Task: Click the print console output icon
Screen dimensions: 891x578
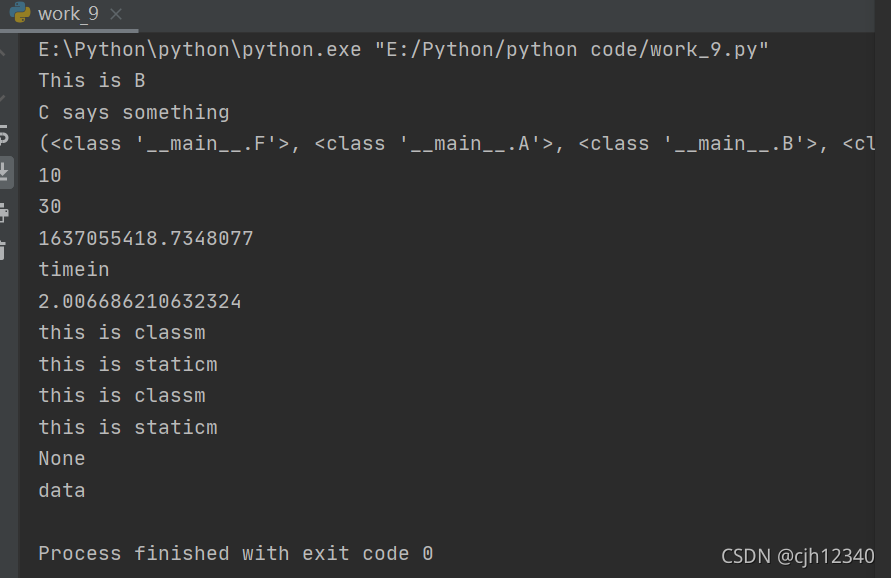Action: (4, 213)
